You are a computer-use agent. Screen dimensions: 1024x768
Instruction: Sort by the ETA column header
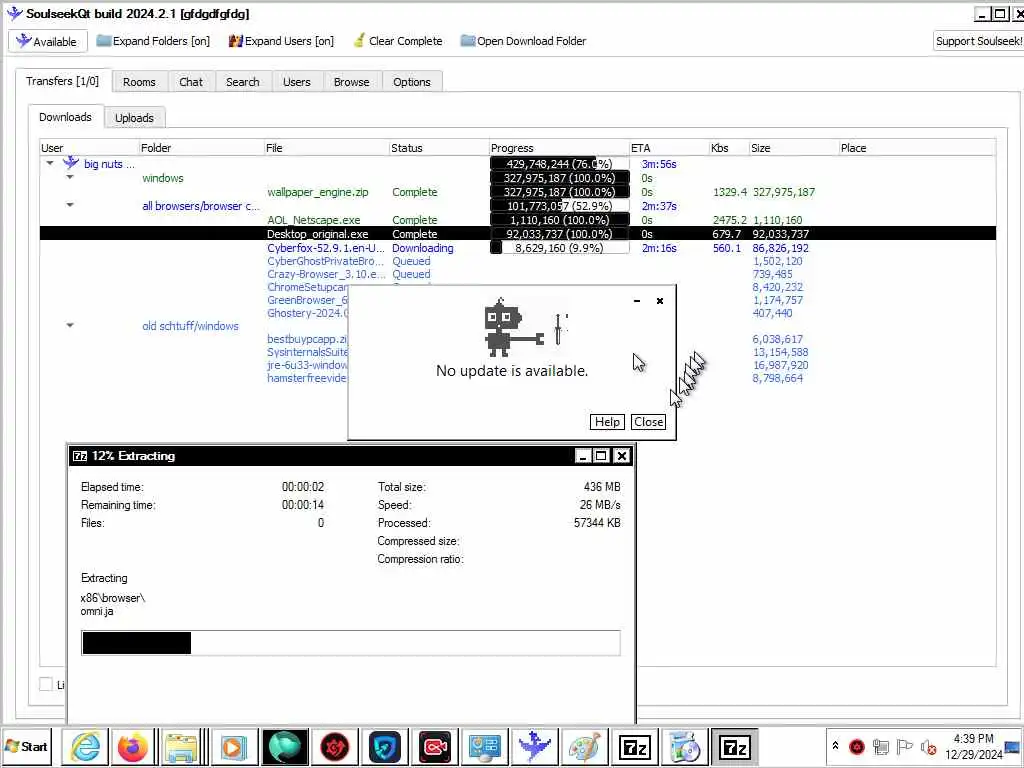click(x=669, y=148)
